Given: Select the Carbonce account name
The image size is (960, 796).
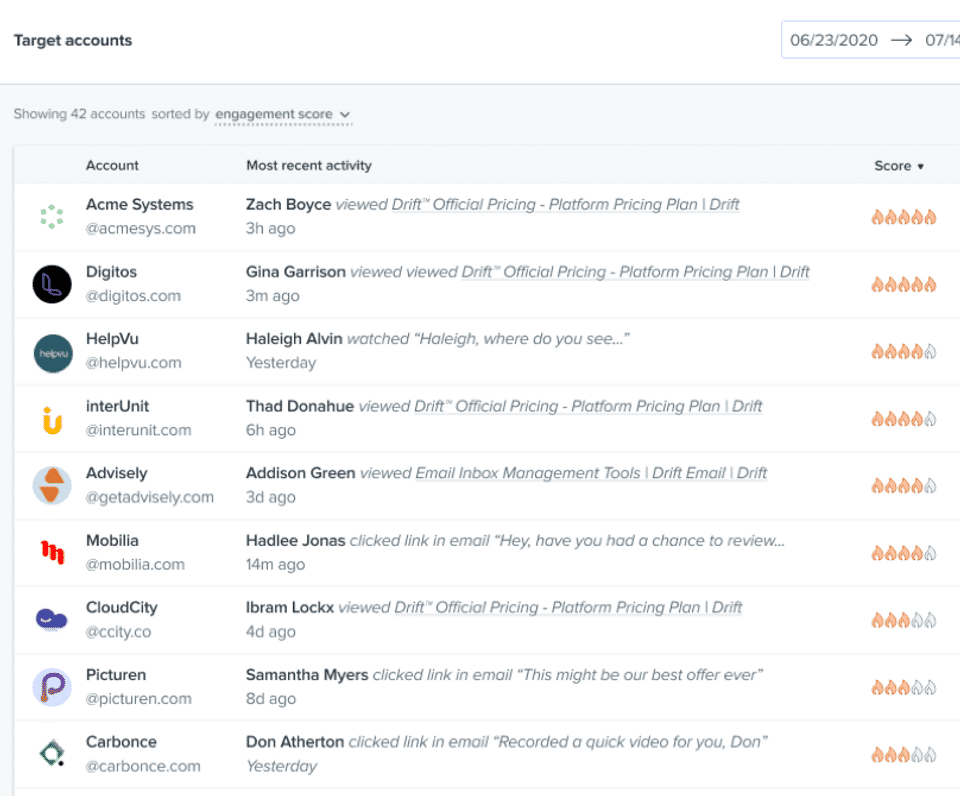Looking at the screenshot, I should [x=121, y=742].
